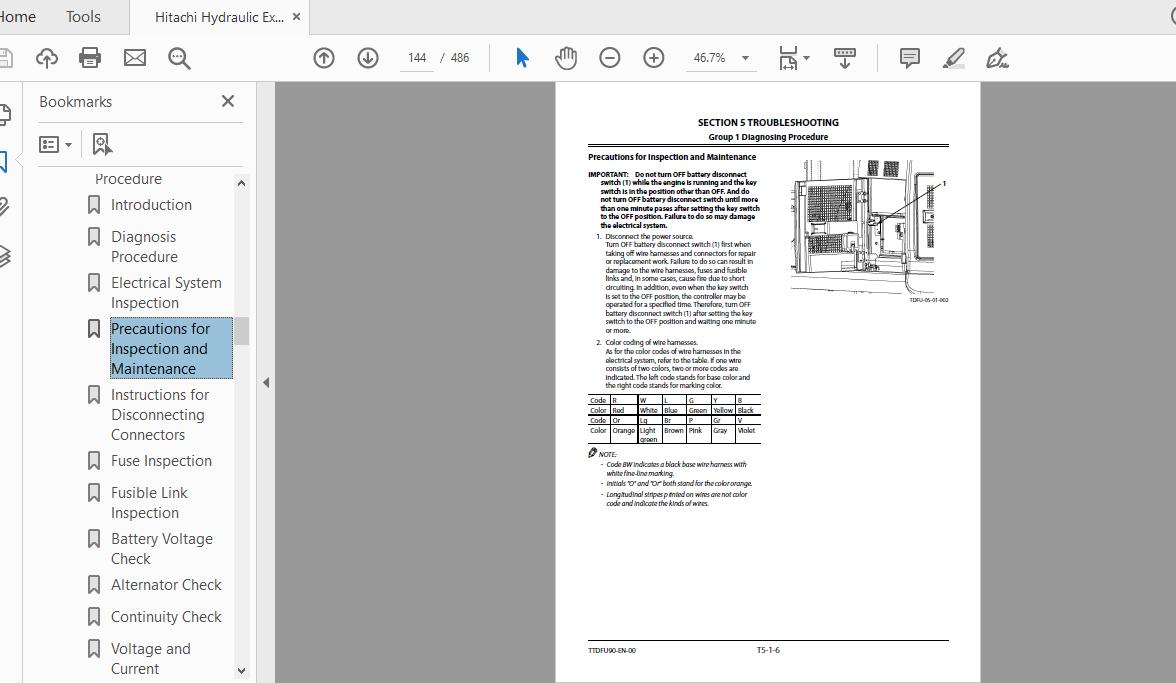The width and height of the screenshot is (1176, 683).
Task: Activate the Hand pan tool
Action: click(x=566, y=58)
